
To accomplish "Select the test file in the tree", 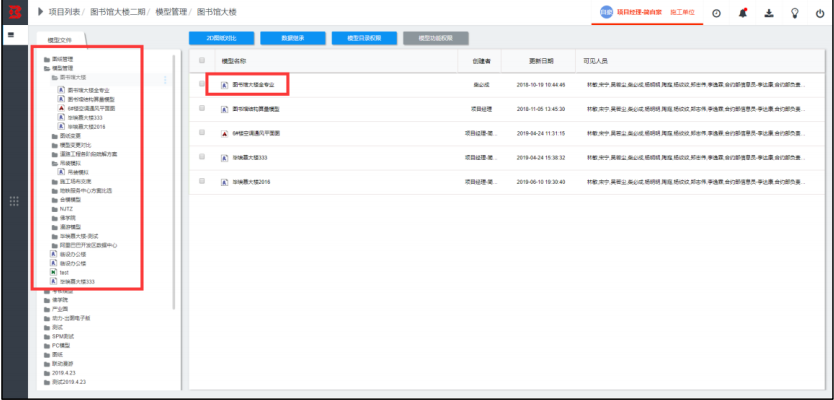I will point(64,272).
